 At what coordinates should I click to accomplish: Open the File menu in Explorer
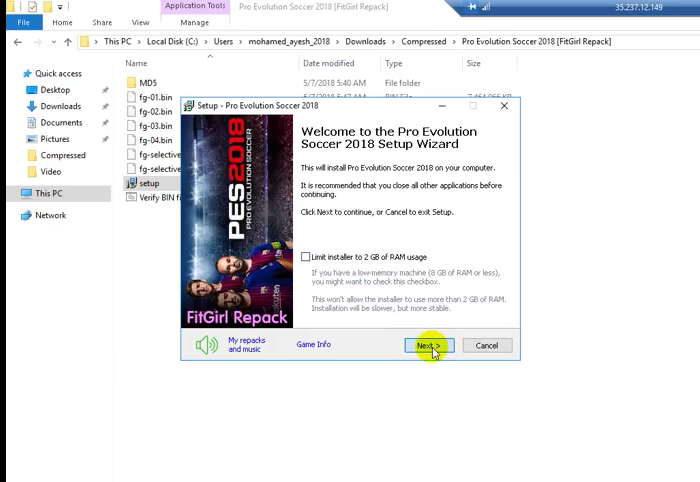tap(24, 22)
